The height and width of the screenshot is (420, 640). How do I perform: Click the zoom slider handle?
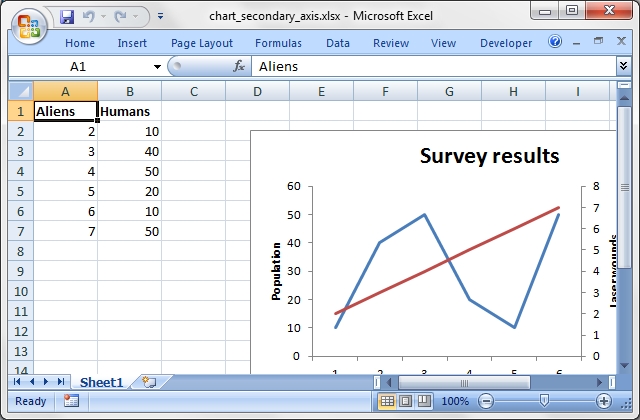[x=544, y=400]
